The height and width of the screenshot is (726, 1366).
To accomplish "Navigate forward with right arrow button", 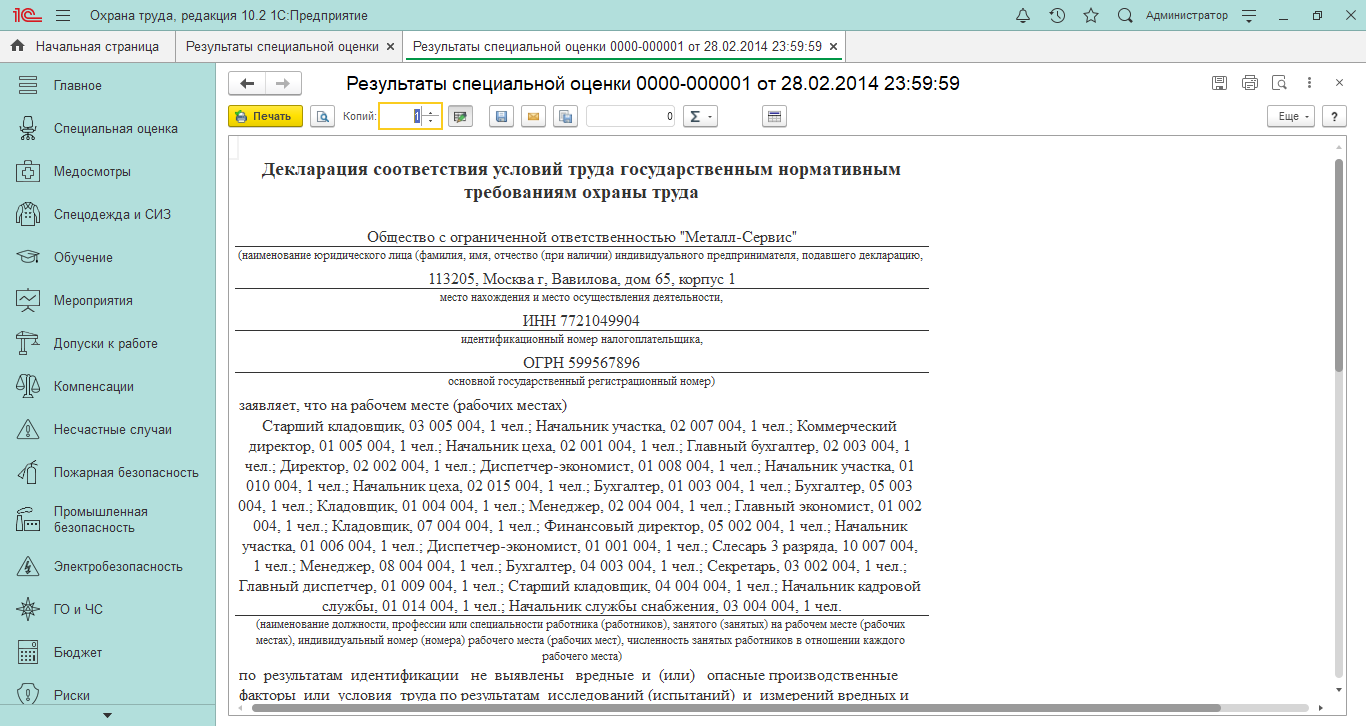I will (x=283, y=84).
